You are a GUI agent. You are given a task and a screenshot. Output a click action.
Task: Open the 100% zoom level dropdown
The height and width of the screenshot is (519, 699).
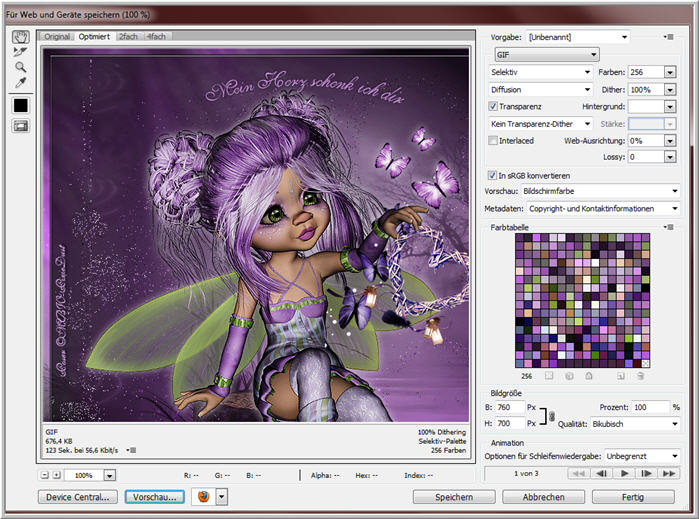tap(110, 475)
